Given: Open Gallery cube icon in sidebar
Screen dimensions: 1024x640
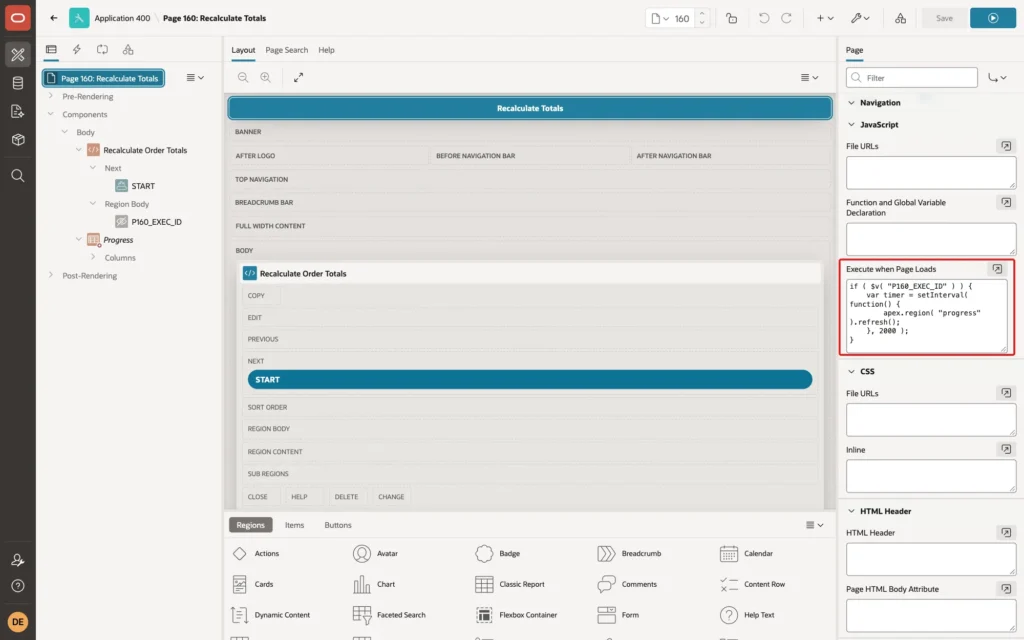Looking at the screenshot, I should pyautogui.click(x=18, y=140).
